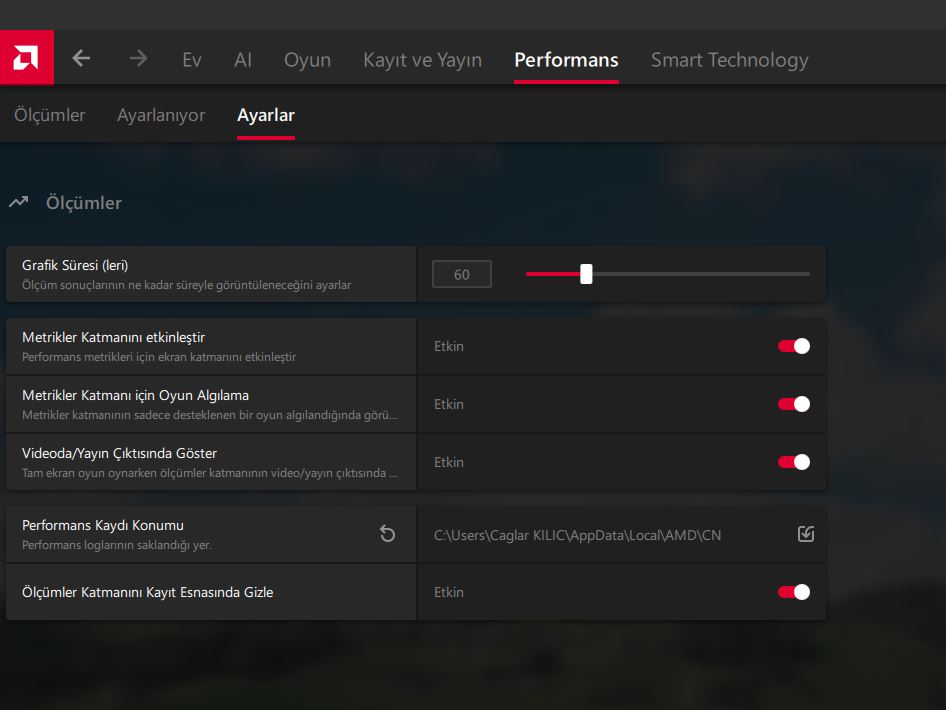Click the Grafik Süresi slider handle
946x710 pixels.
click(x=586, y=274)
